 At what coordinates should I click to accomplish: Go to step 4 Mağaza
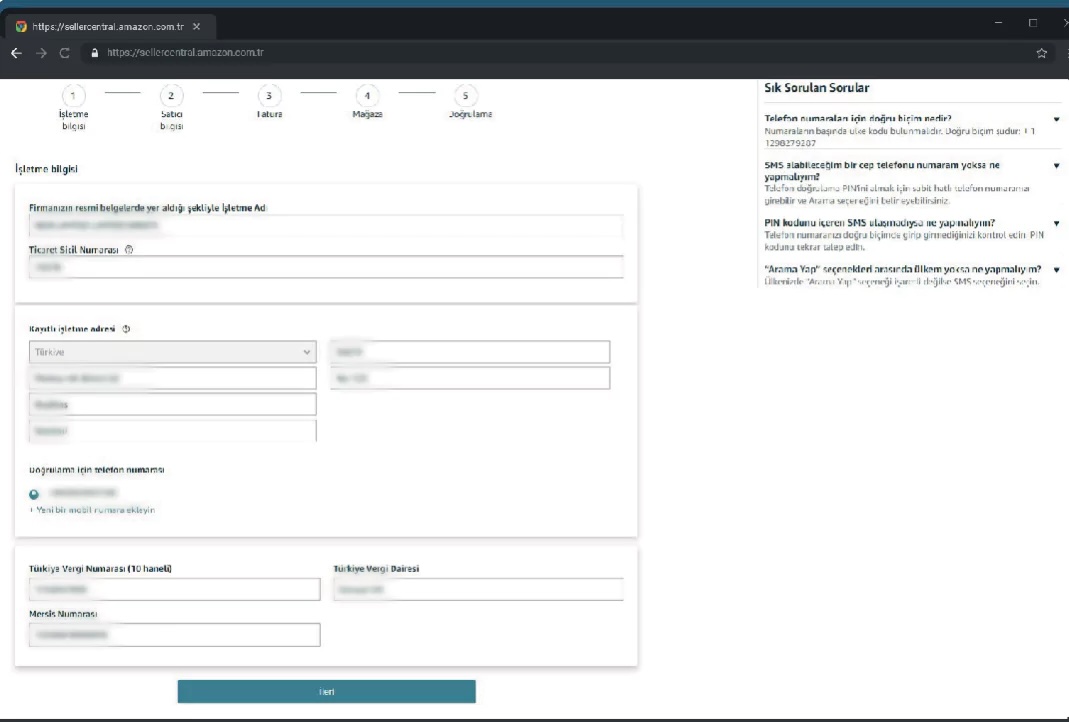367,102
